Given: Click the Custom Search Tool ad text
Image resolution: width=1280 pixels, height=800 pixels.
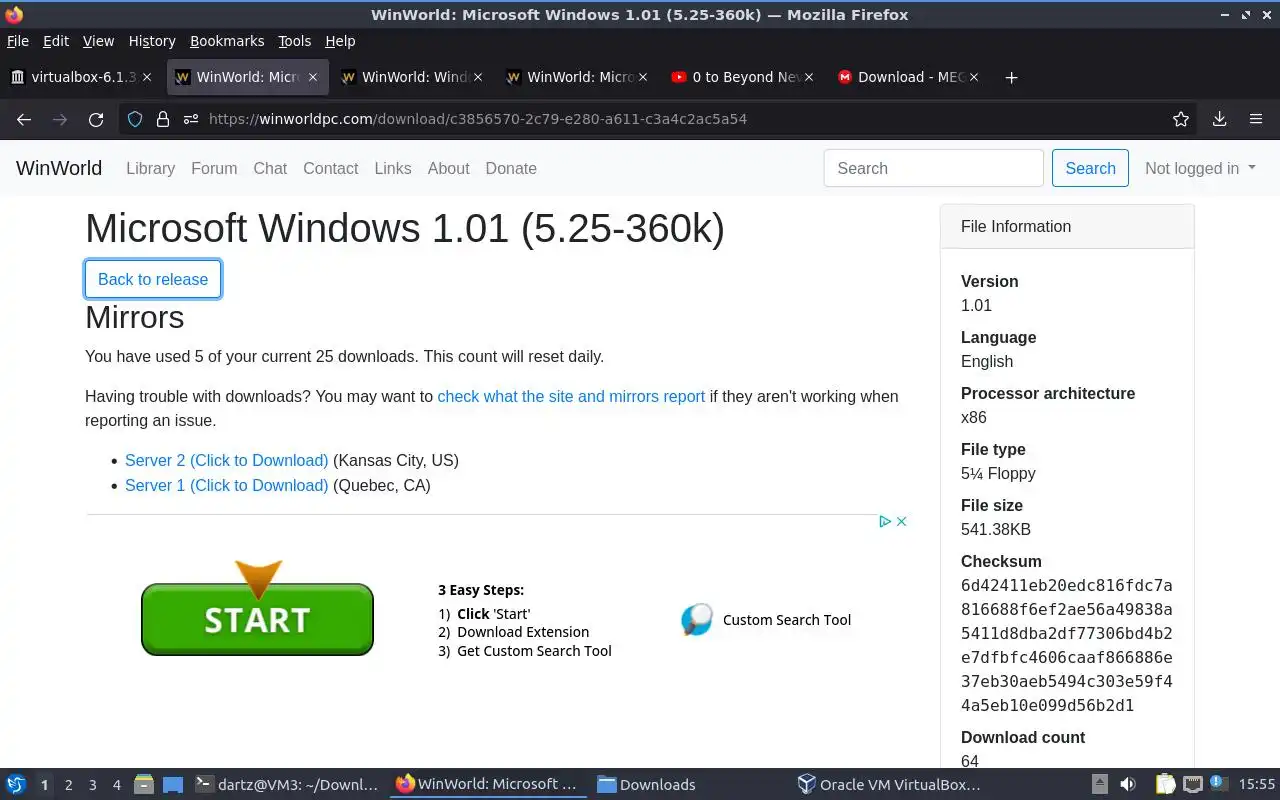Looking at the screenshot, I should 787,620.
